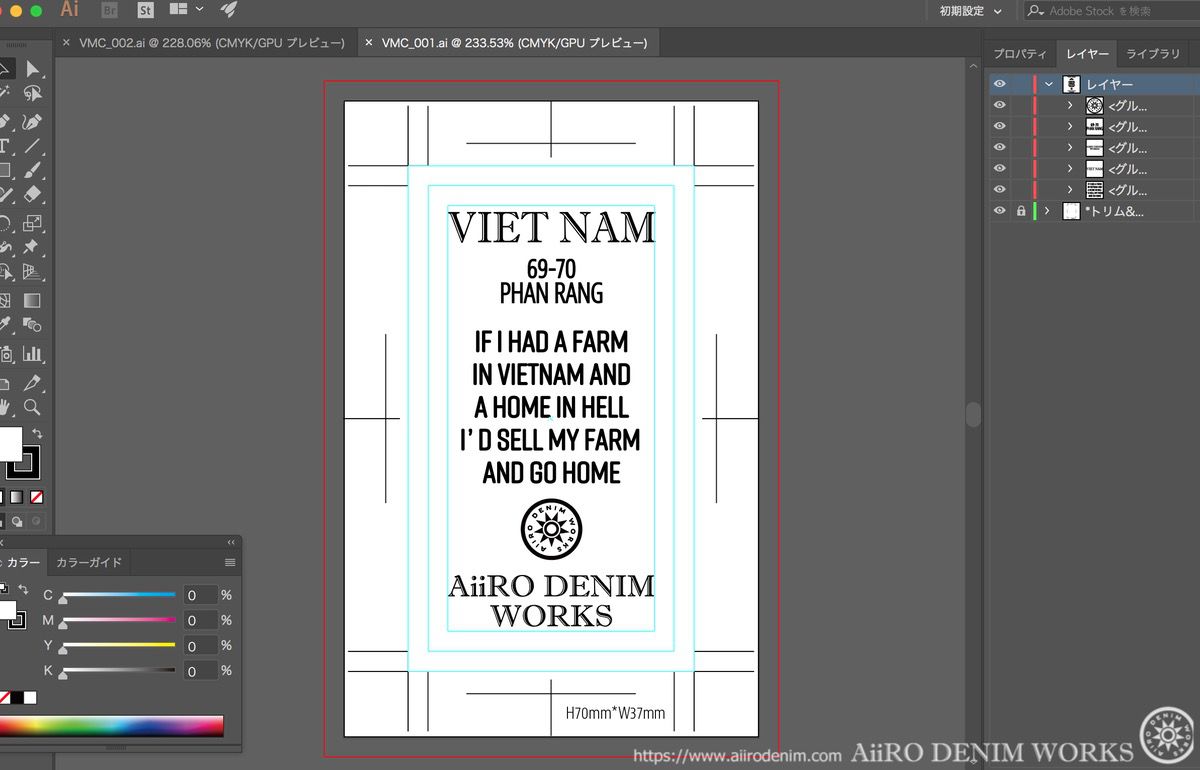Screen dimensions: 1200x770
Task: Collapse the Color panel with double arrows
Action: tap(231, 542)
